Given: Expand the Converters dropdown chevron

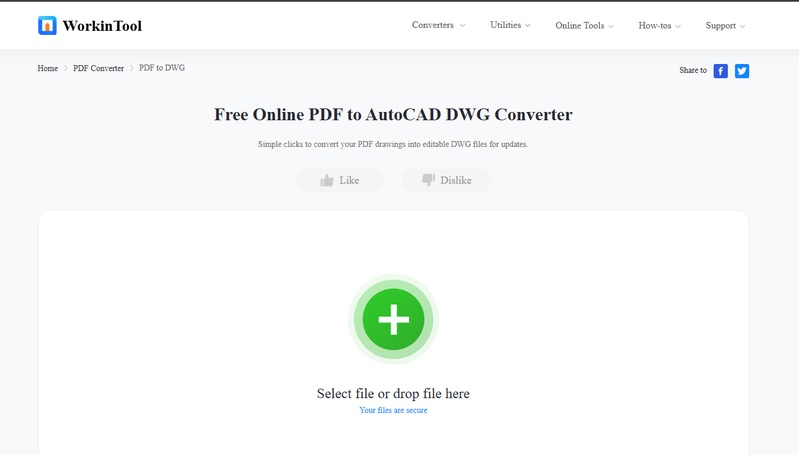Looking at the screenshot, I should pyautogui.click(x=462, y=25).
